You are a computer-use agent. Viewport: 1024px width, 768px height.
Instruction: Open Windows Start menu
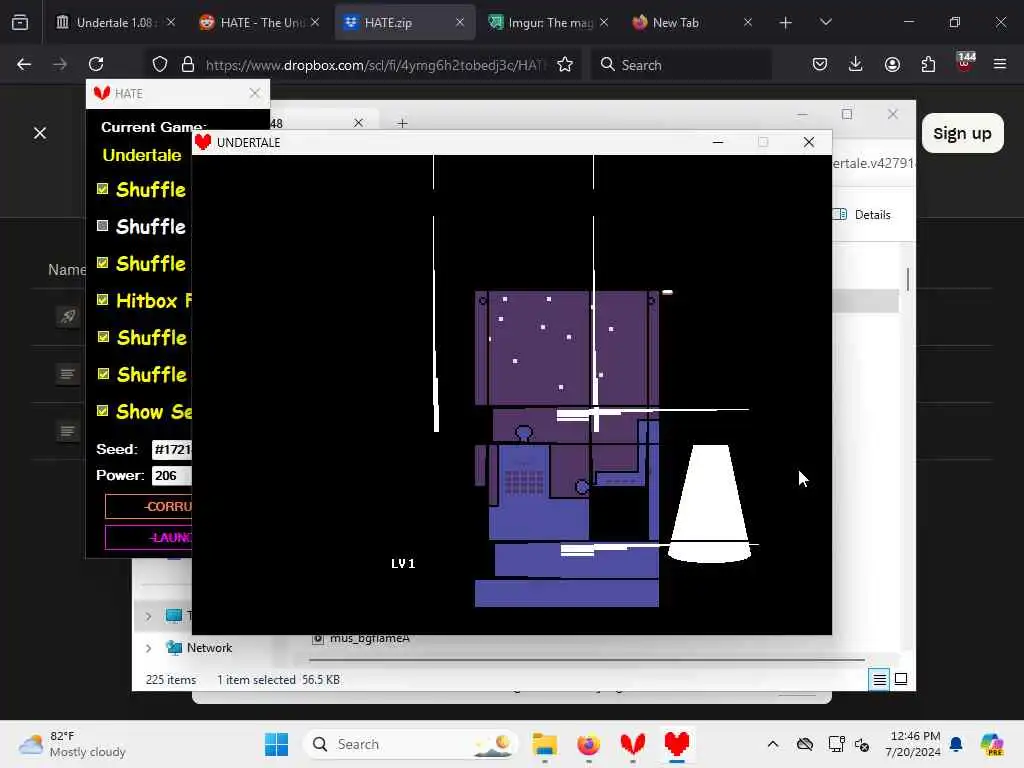pyautogui.click(x=276, y=744)
